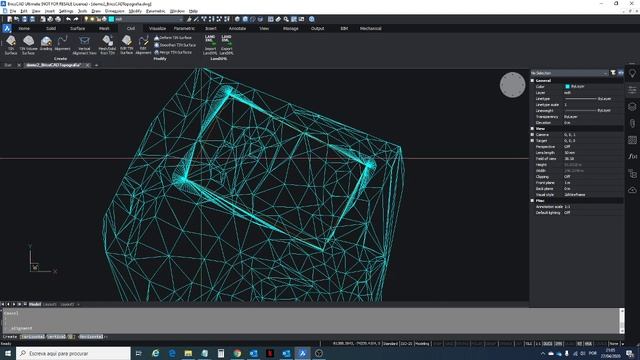Click the Windows search box

(73, 353)
